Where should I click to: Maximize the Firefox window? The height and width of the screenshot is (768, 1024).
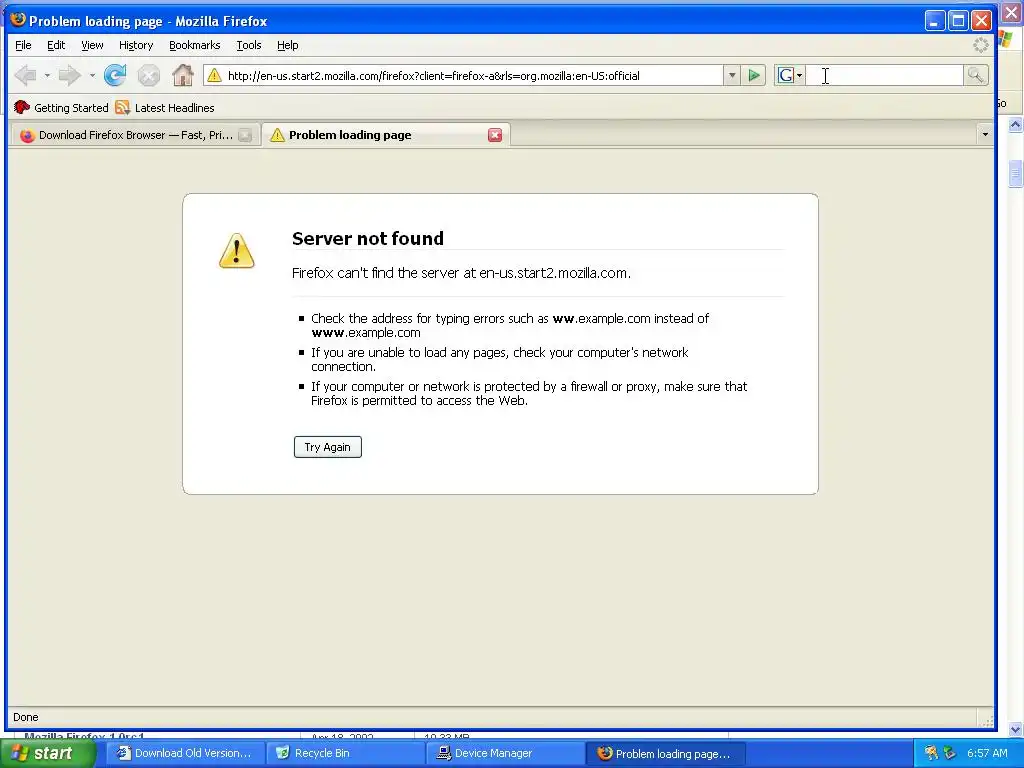[958, 21]
